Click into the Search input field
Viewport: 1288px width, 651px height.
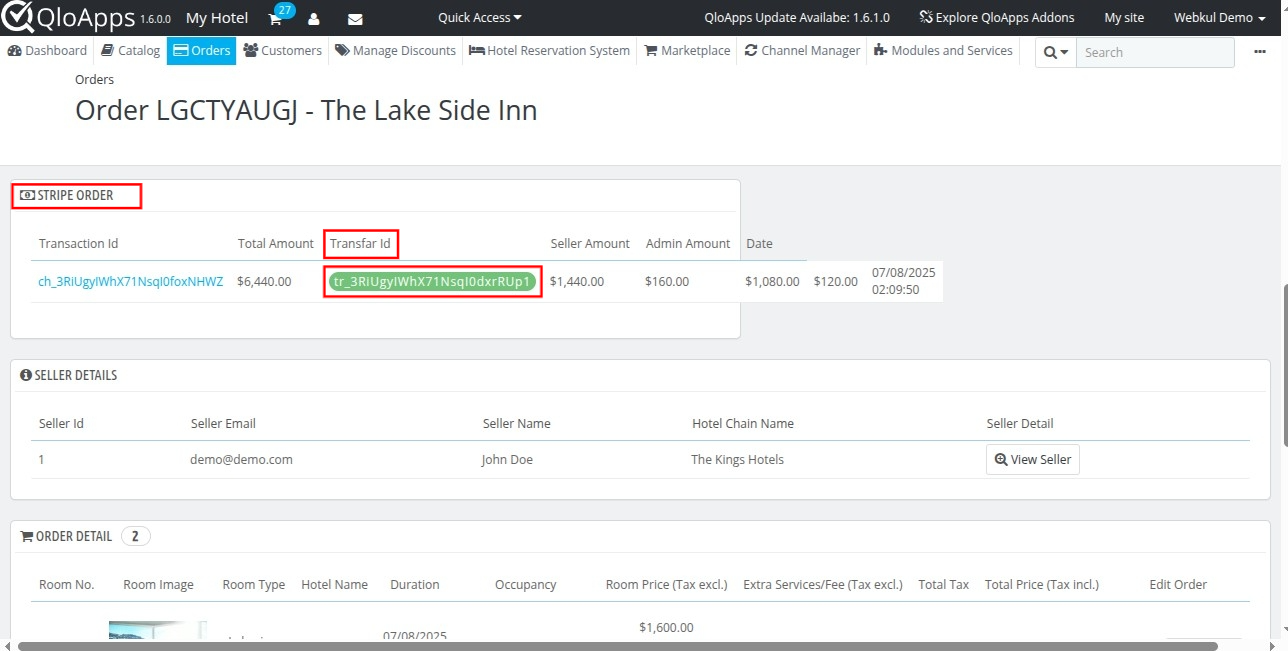coord(1155,52)
